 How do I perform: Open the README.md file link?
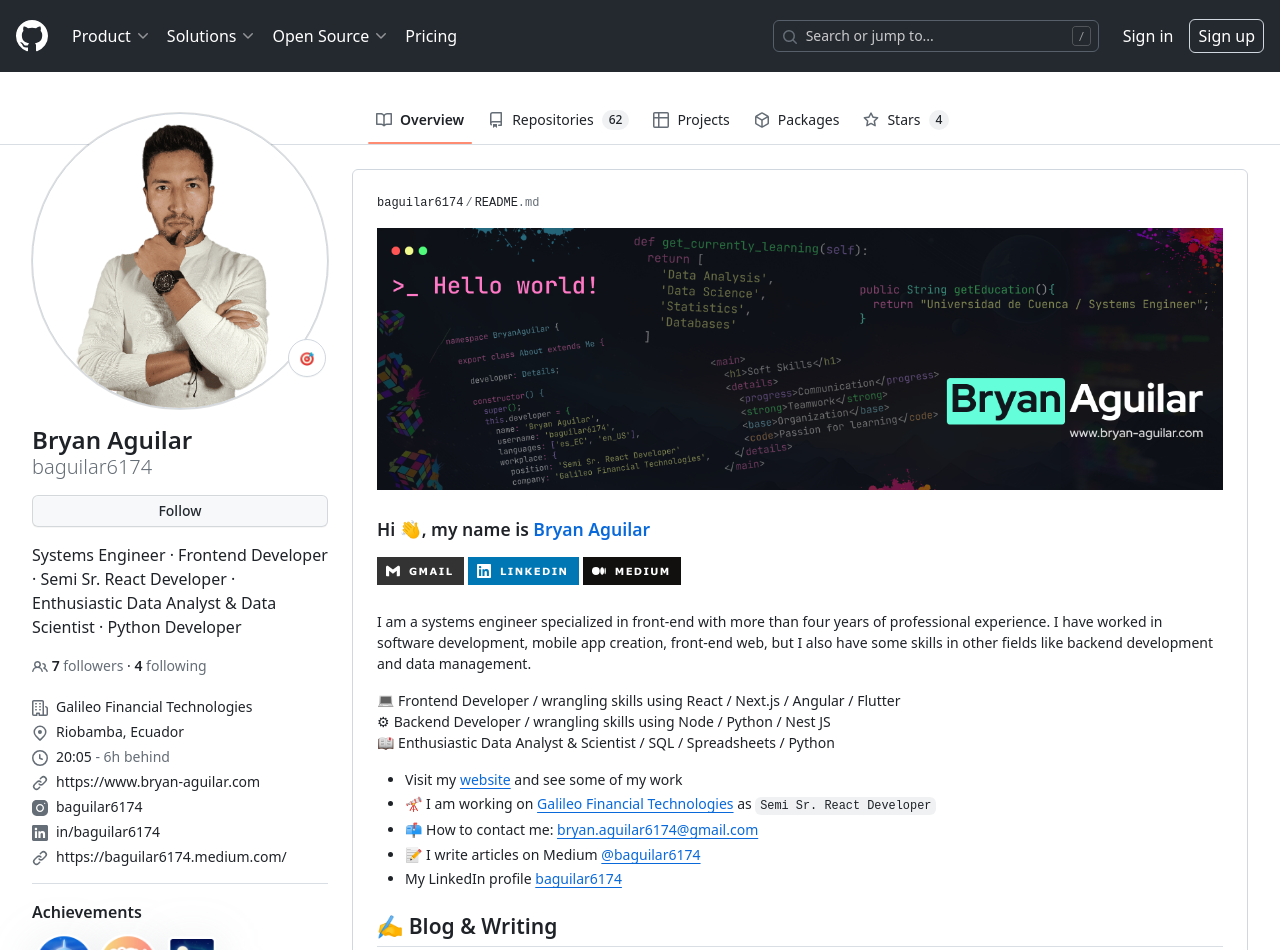(x=507, y=203)
